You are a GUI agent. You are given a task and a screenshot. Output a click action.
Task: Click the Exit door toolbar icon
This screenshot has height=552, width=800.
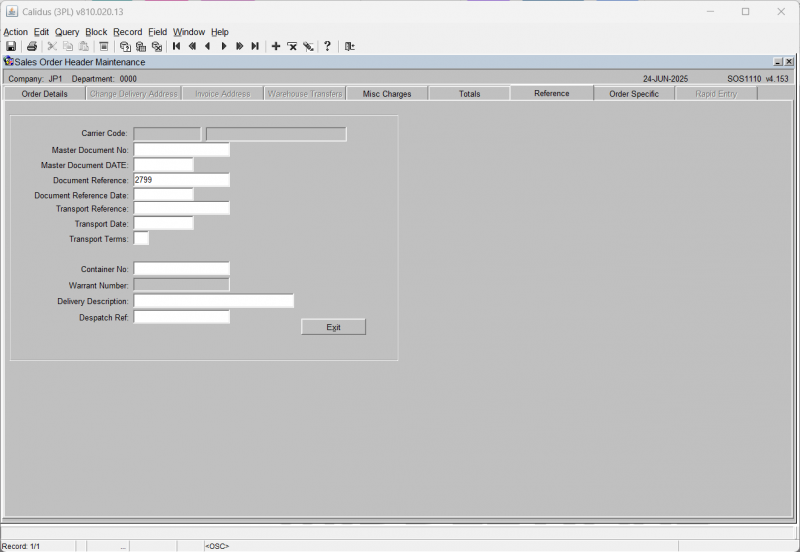click(349, 46)
